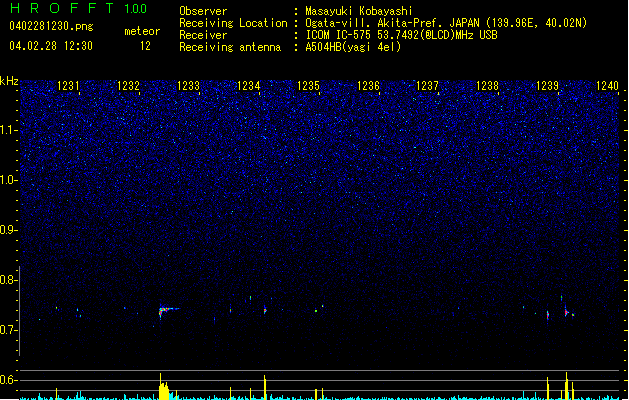This screenshot has height=400, width=629.
Task: Click the 1236 time marker
Action: pos(368,86)
